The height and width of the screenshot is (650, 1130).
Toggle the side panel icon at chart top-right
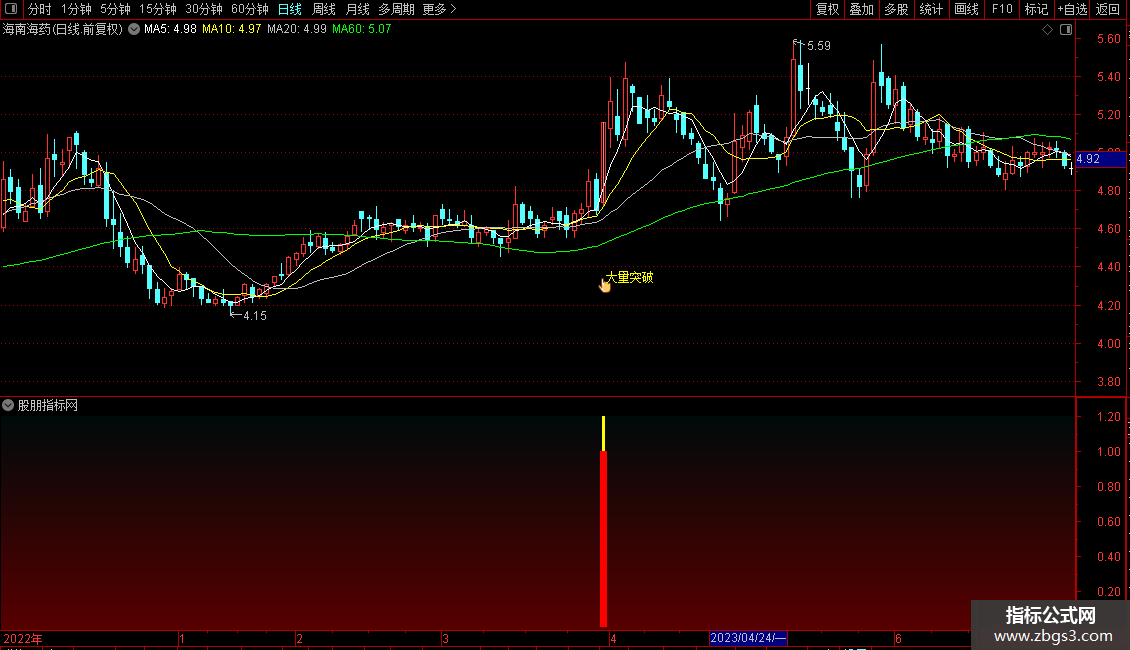pyautogui.click(x=1066, y=30)
